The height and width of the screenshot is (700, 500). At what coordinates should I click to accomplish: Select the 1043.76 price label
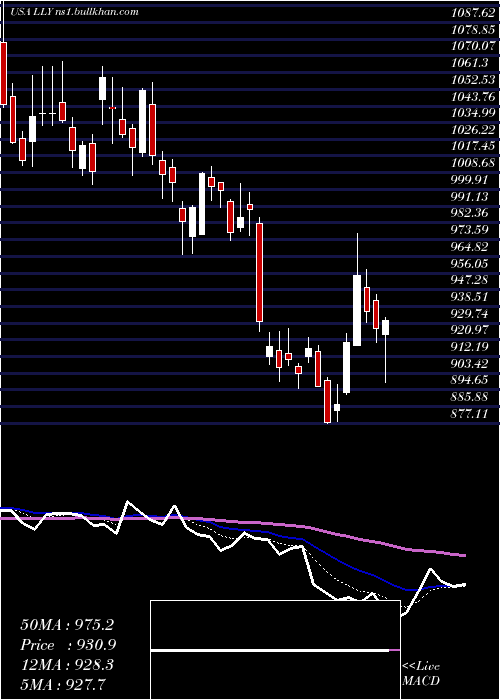(475, 97)
